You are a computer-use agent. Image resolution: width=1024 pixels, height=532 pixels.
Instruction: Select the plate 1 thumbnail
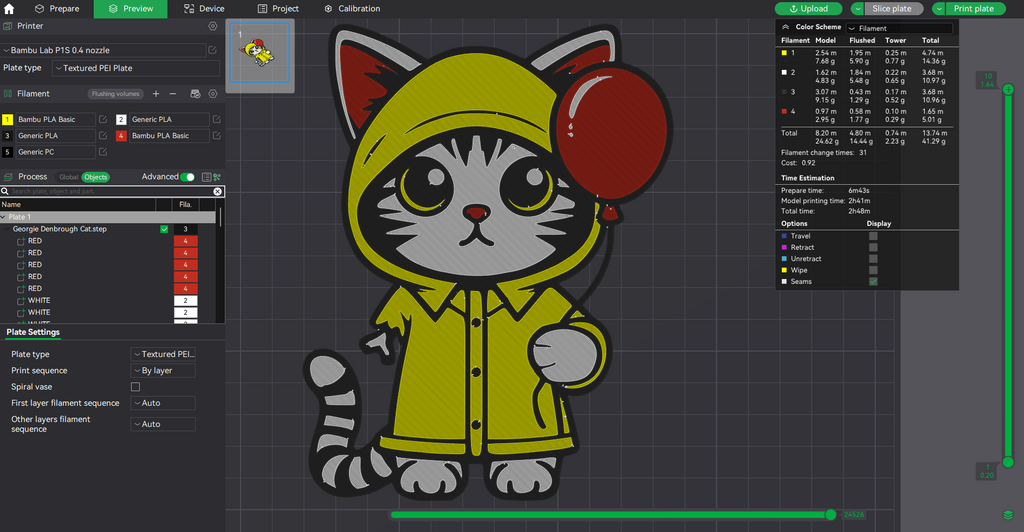tap(260, 55)
